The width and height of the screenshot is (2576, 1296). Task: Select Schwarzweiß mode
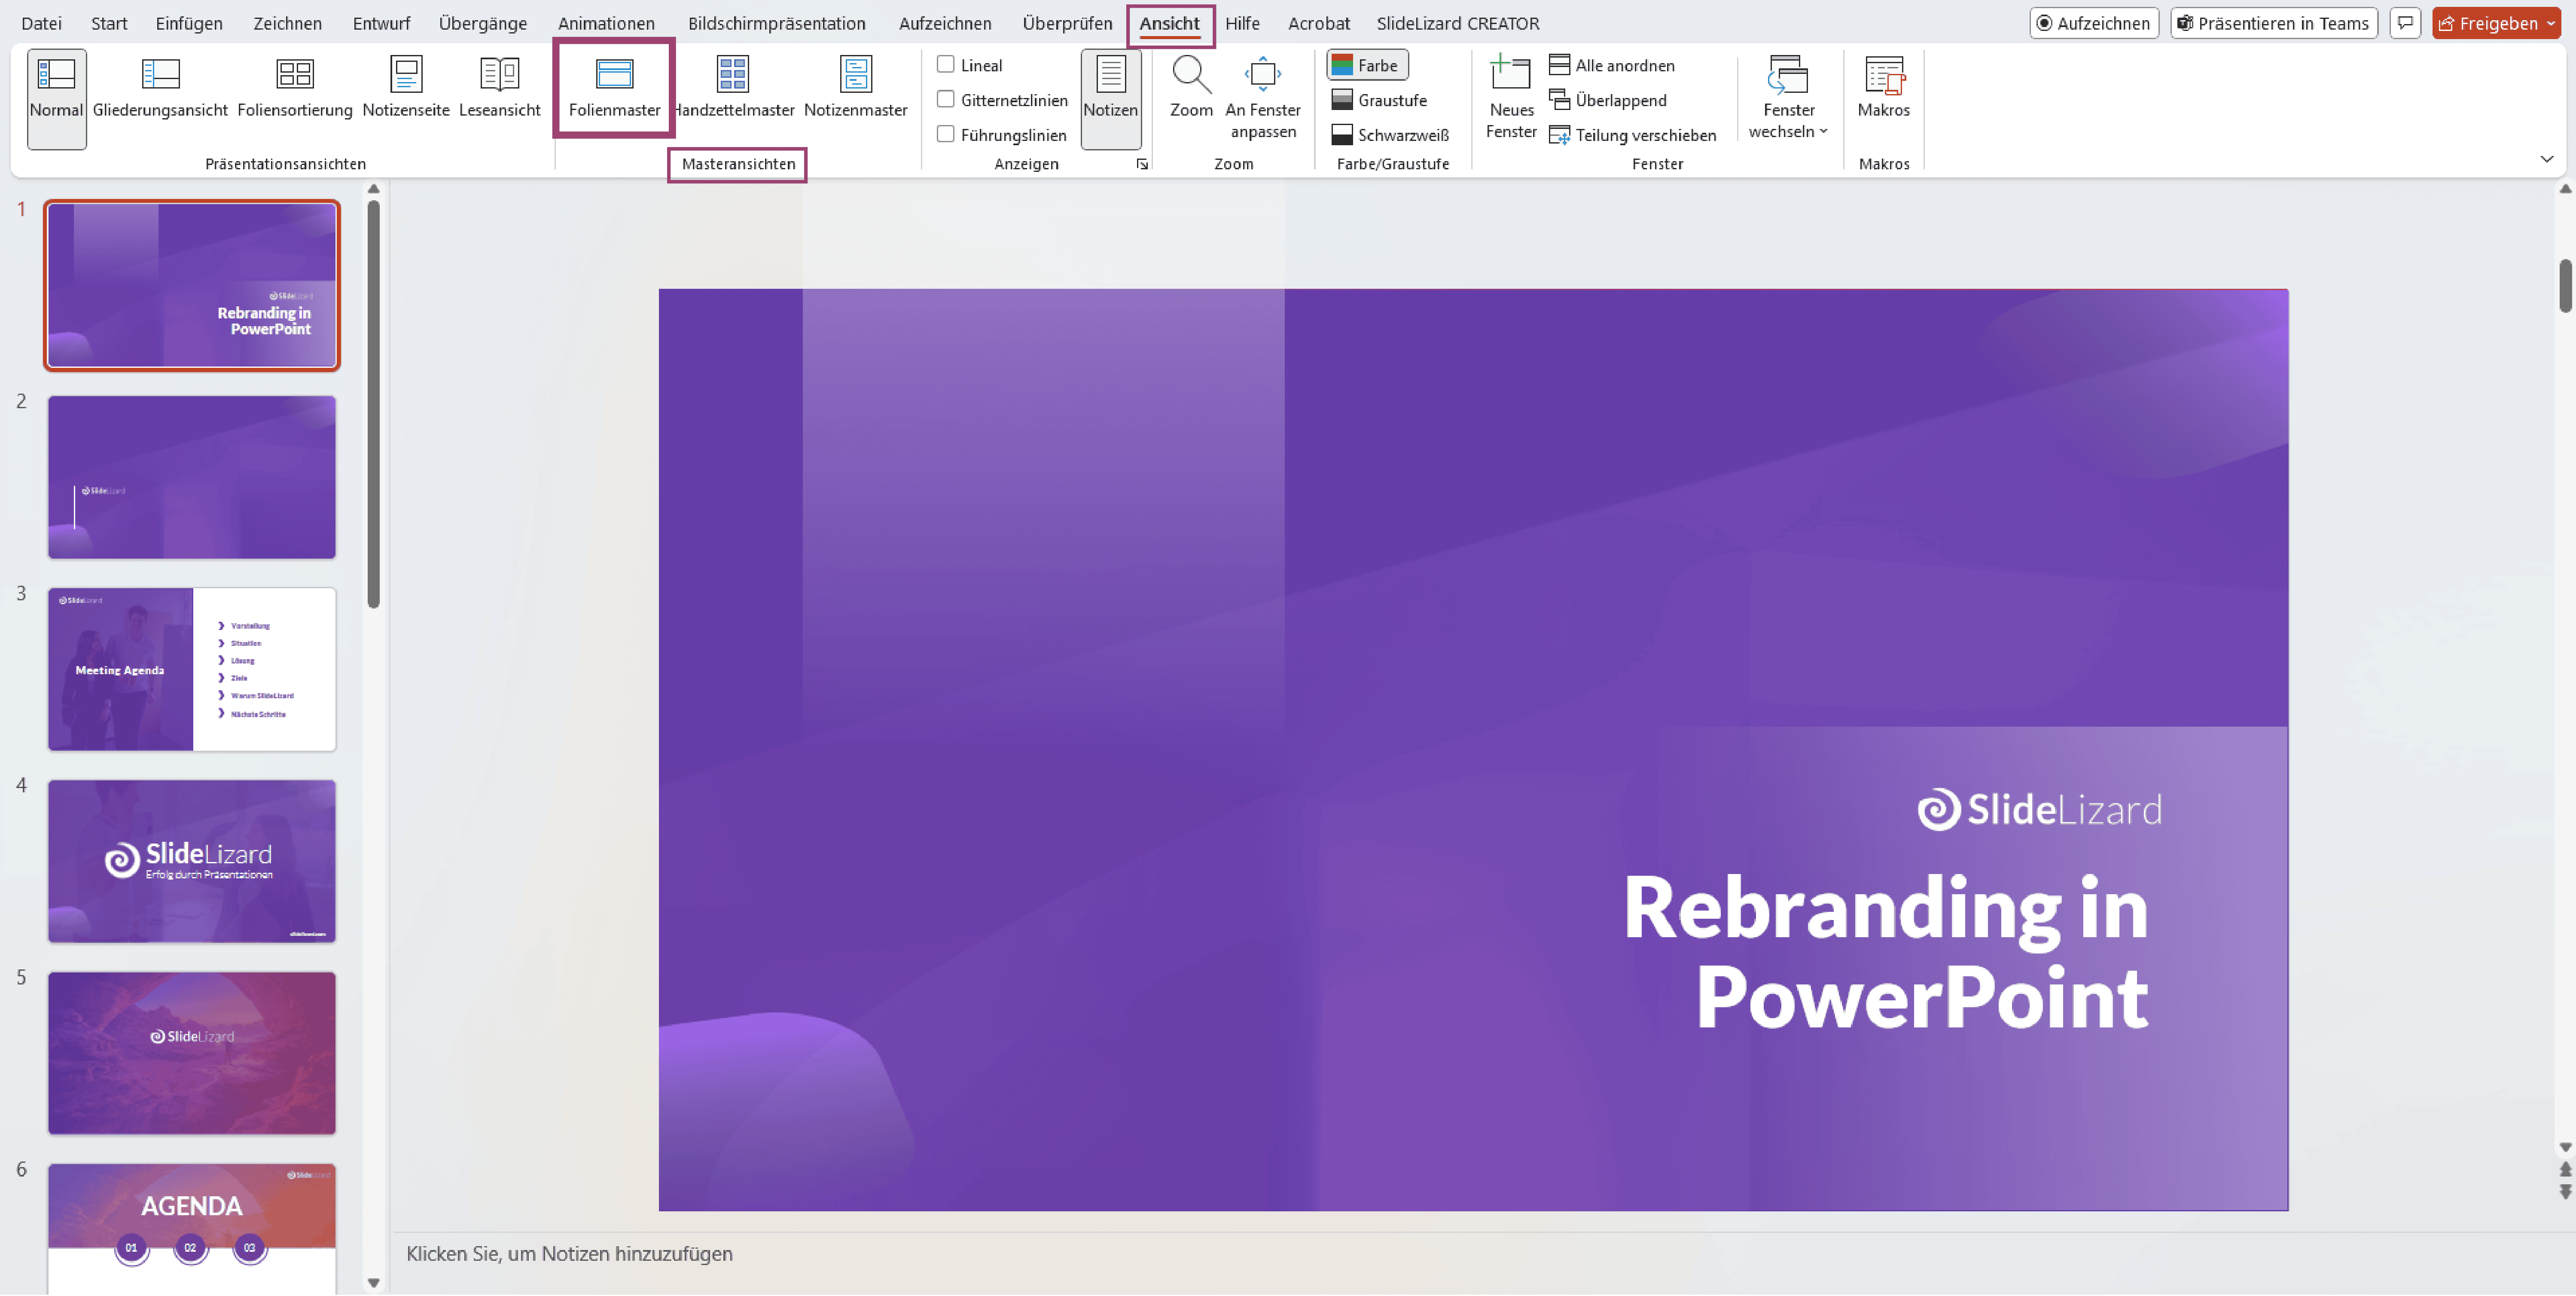[1390, 135]
